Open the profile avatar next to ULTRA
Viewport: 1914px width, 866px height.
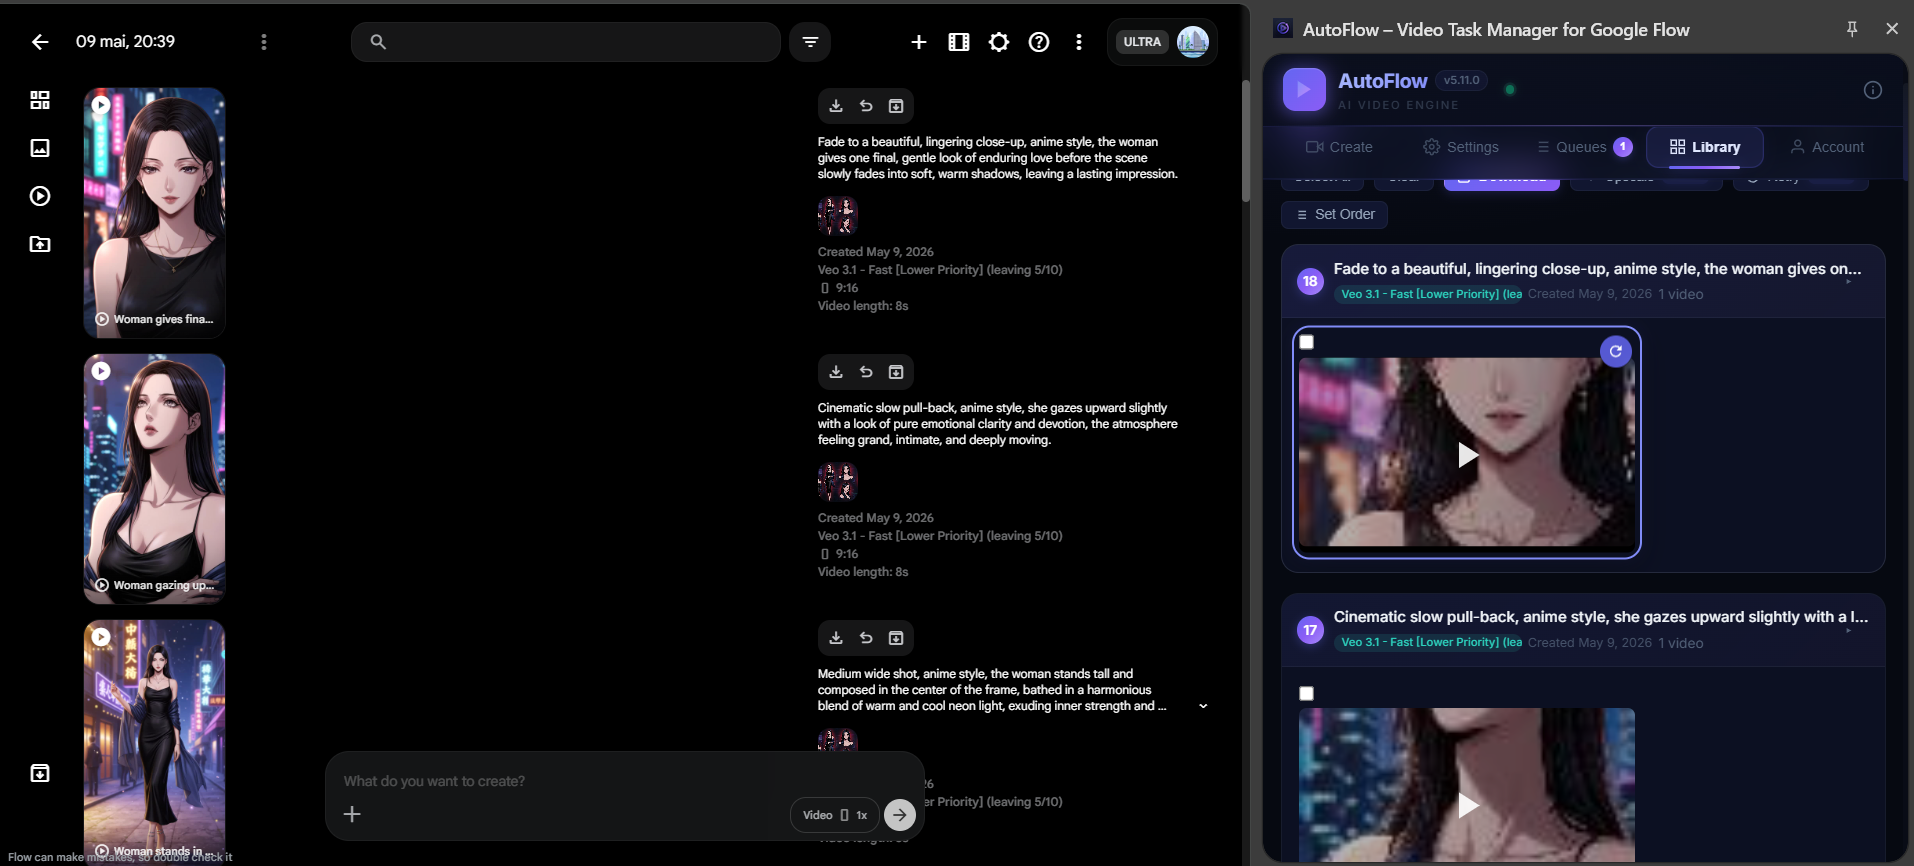pyautogui.click(x=1193, y=42)
